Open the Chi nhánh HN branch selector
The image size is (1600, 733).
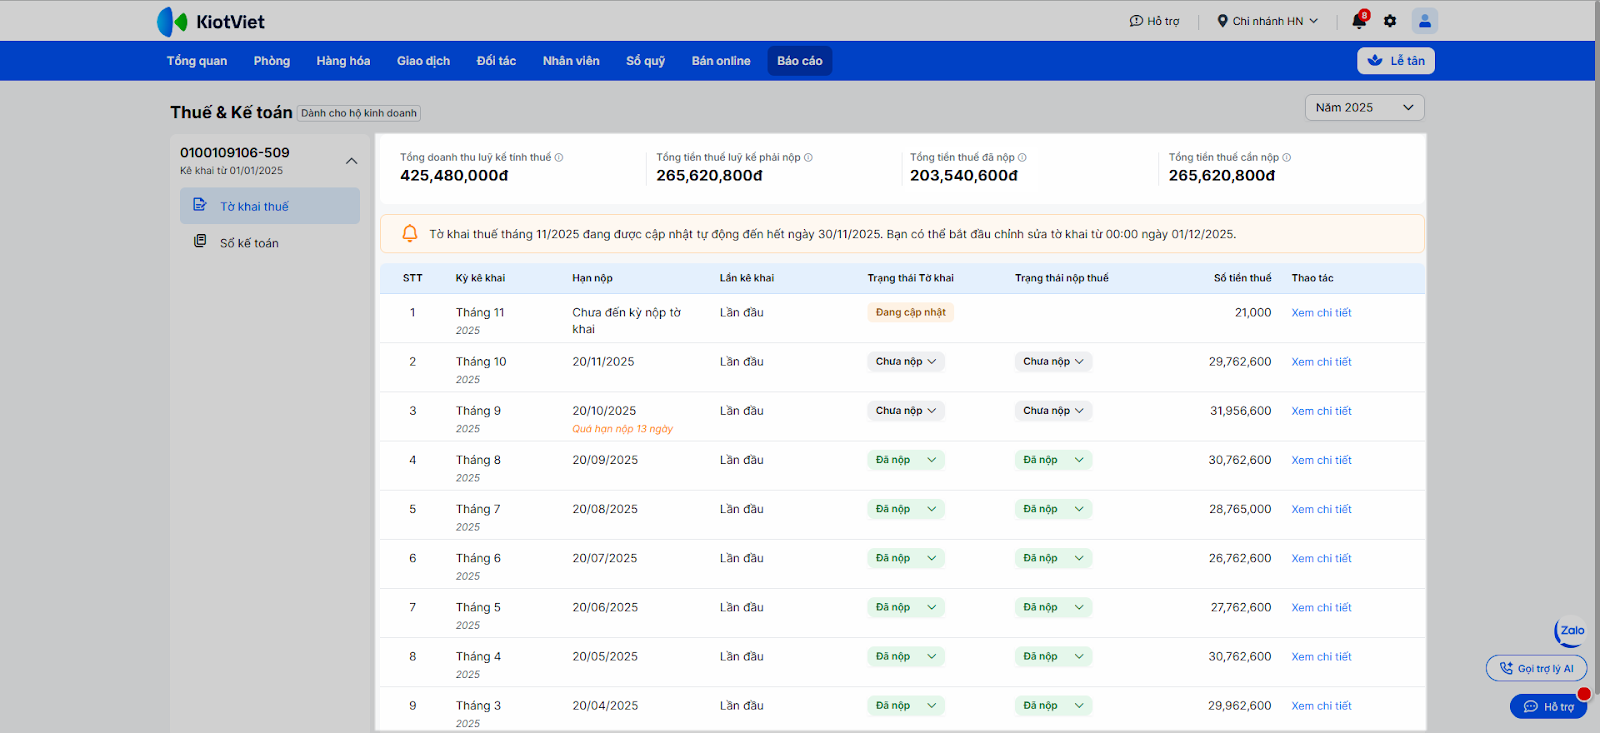tap(1267, 21)
